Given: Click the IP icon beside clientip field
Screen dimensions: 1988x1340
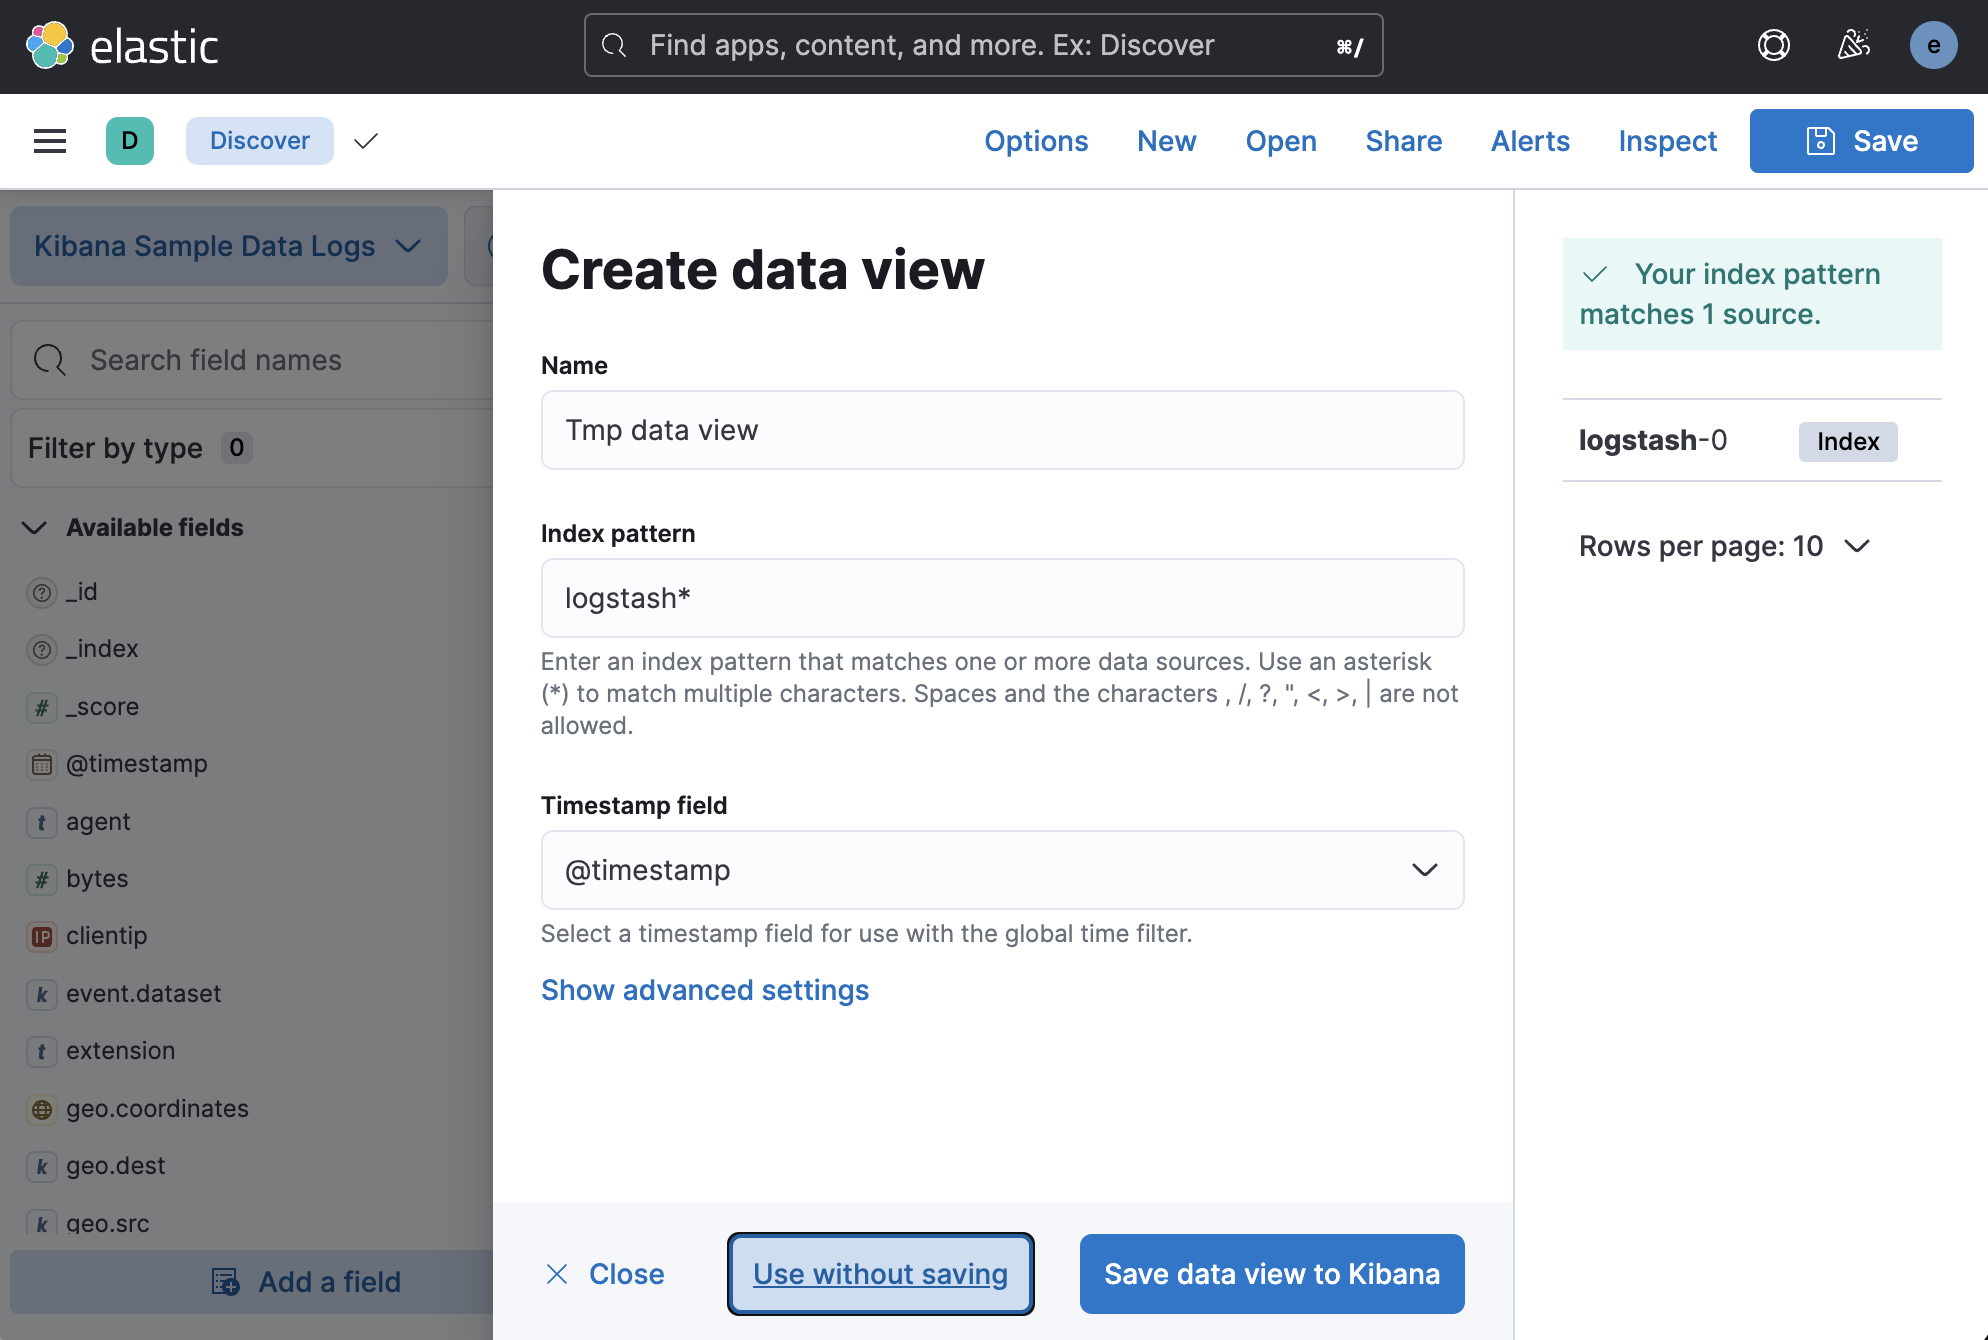Looking at the screenshot, I should pyautogui.click(x=41, y=936).
